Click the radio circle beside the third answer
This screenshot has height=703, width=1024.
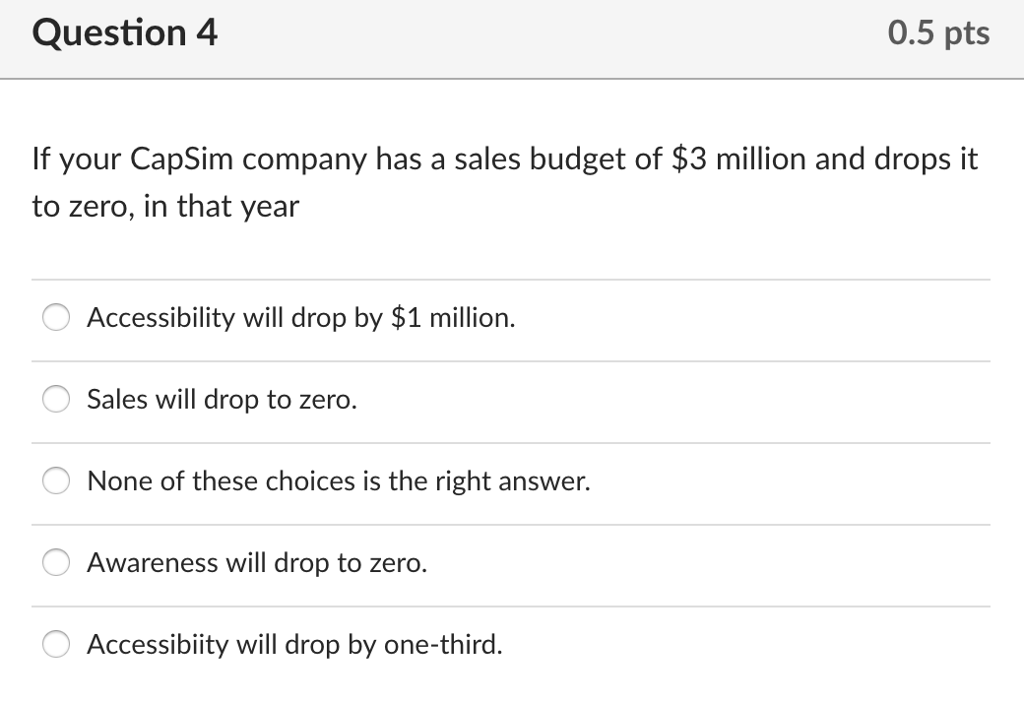(56, 481)
